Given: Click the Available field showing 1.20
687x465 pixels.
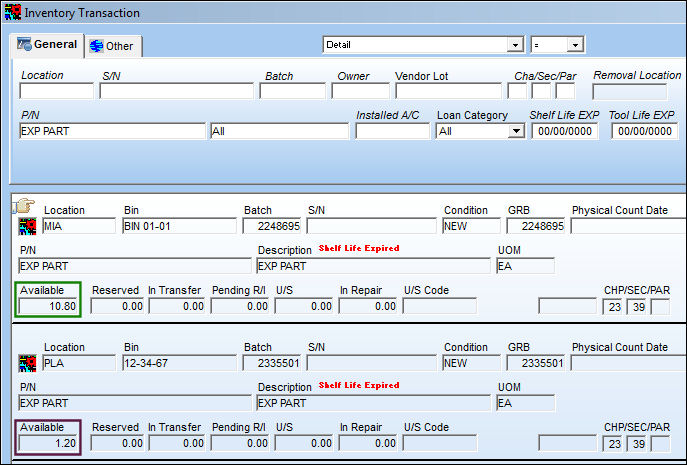Looking at the screenshot, I should [48, 443].
